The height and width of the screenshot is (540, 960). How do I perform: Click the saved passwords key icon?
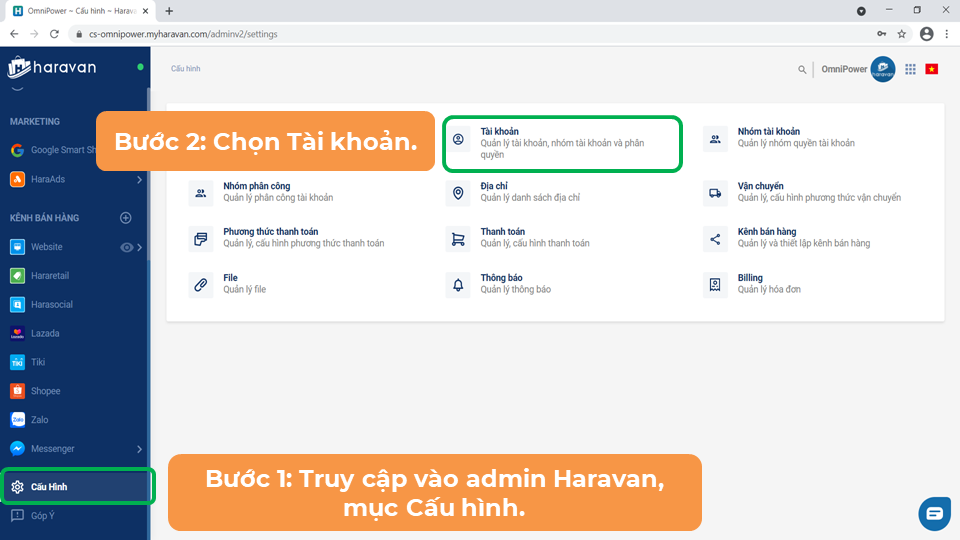point(882,34)
